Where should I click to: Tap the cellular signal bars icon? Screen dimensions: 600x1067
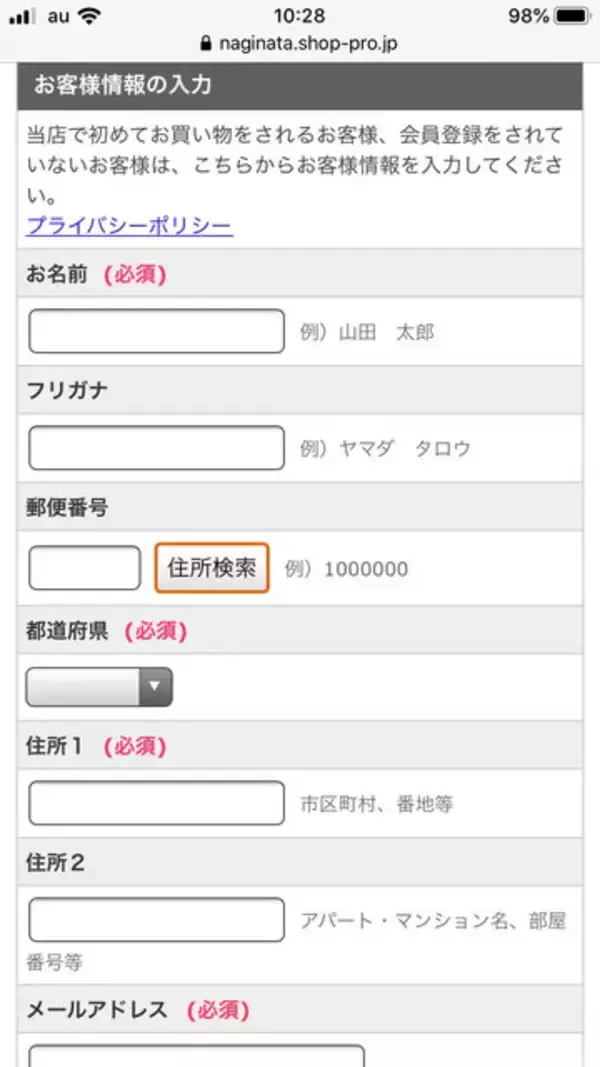[21, 17]
